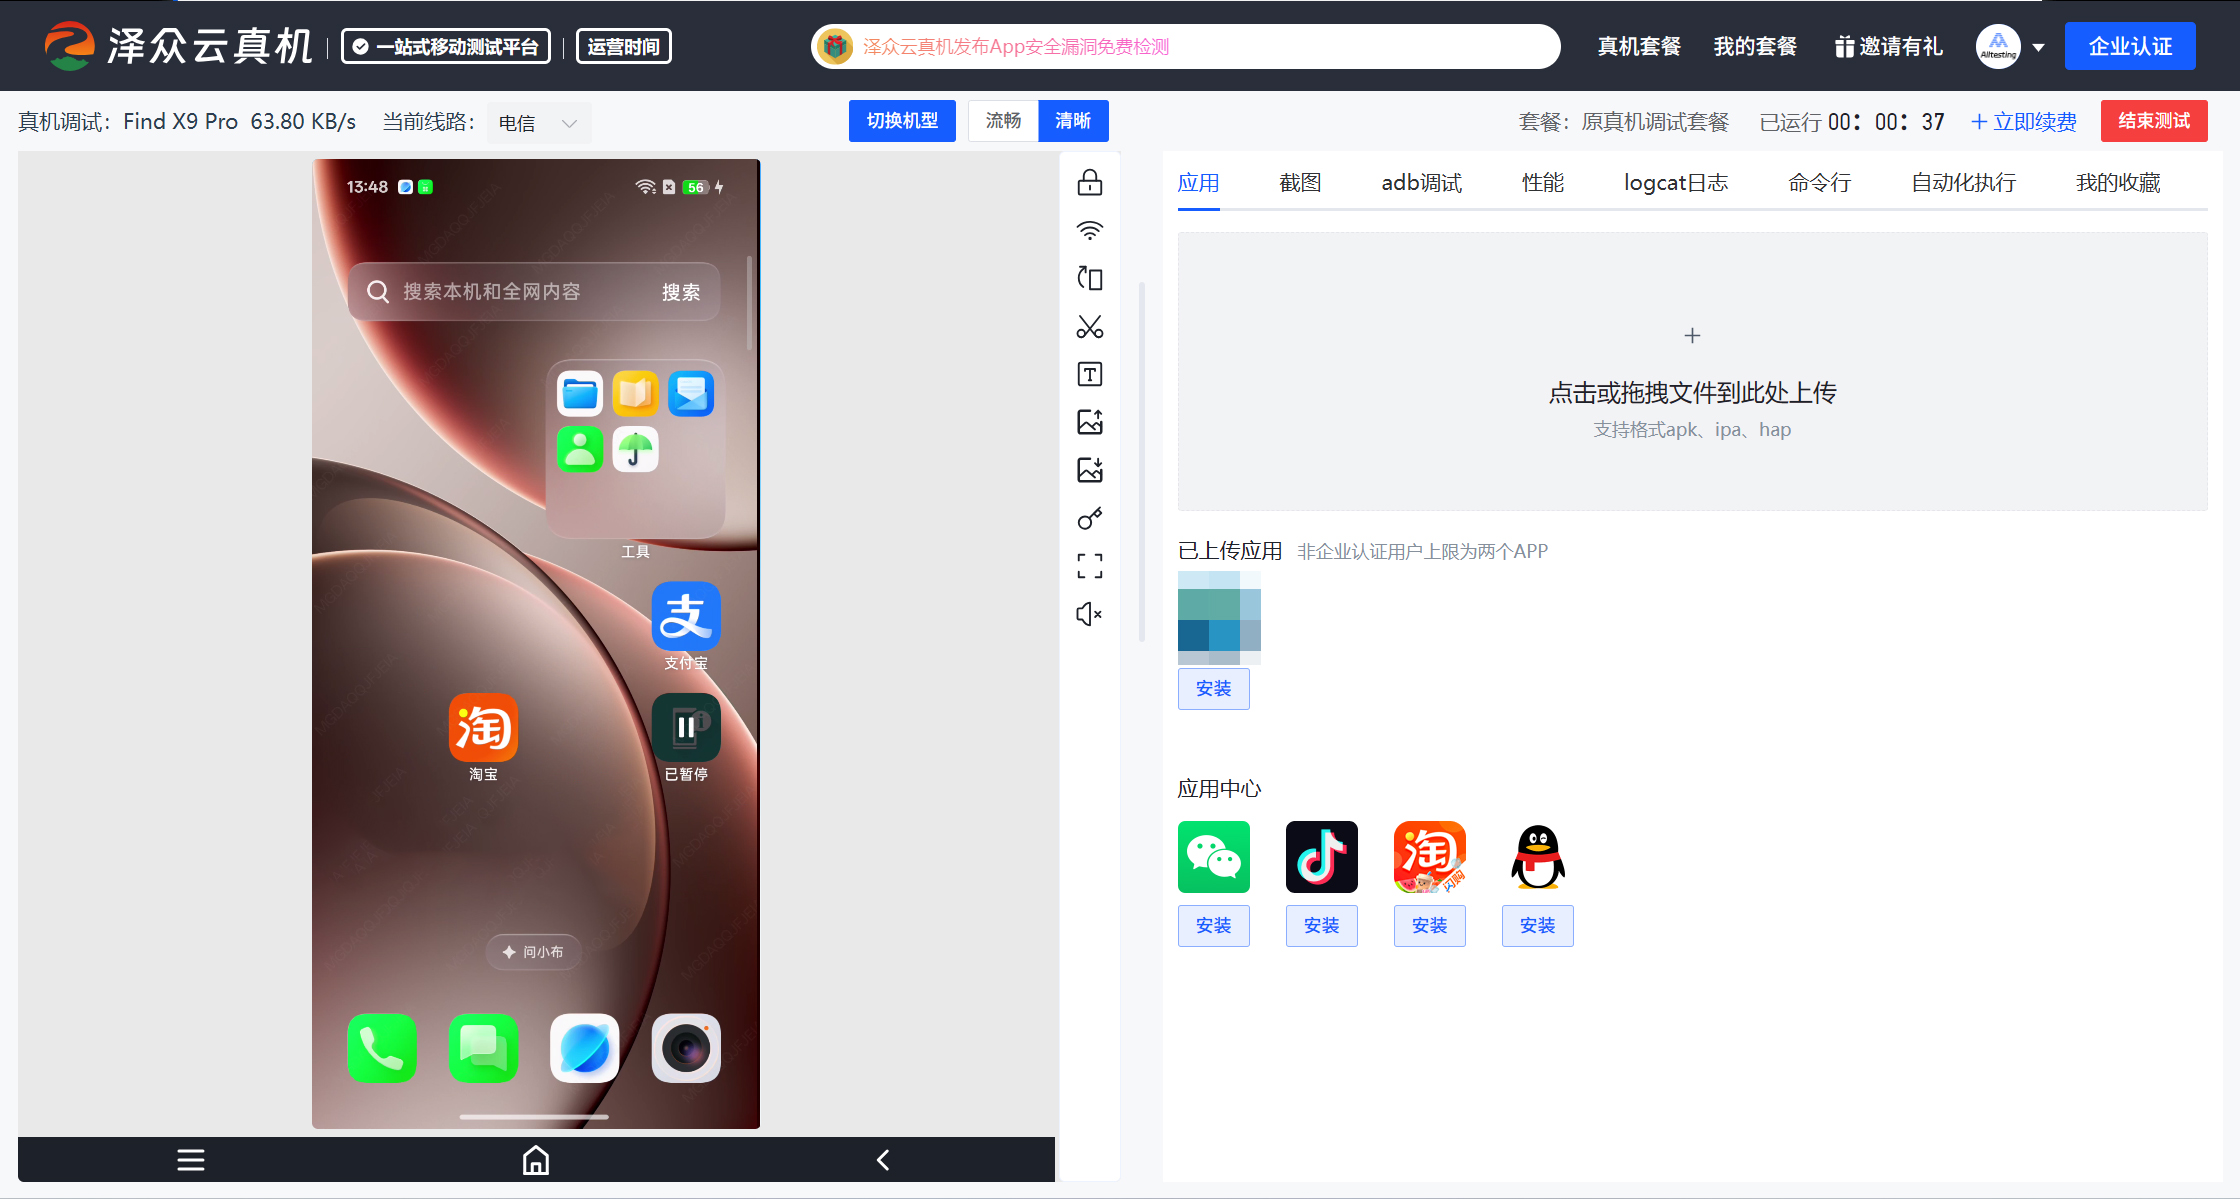Click the red 结束测试 button
Image resolution: width=2240 pixels, height=1199 pixels.
tap(2154, 121)
